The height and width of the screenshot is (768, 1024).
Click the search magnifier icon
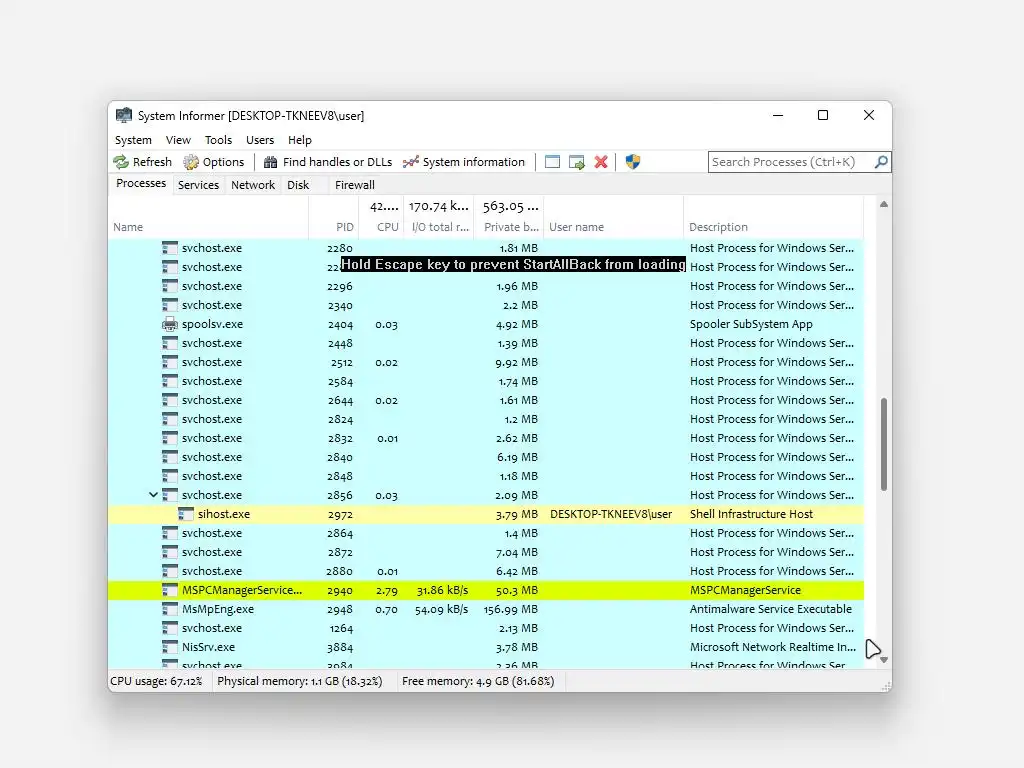pos(881,161)
